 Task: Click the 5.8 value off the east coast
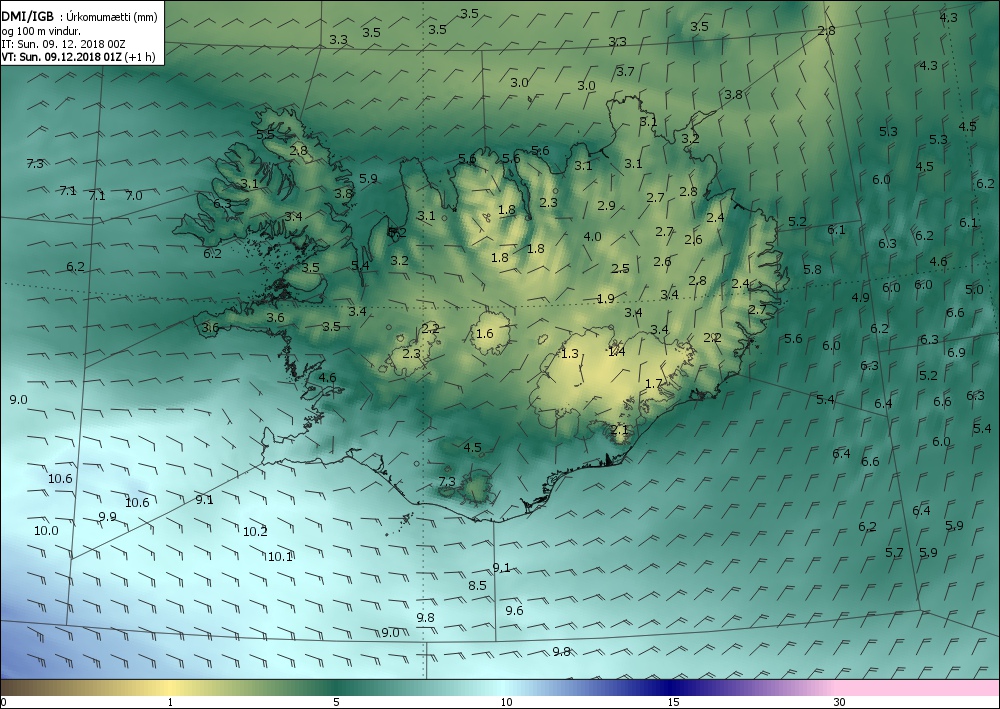(812, 269)
